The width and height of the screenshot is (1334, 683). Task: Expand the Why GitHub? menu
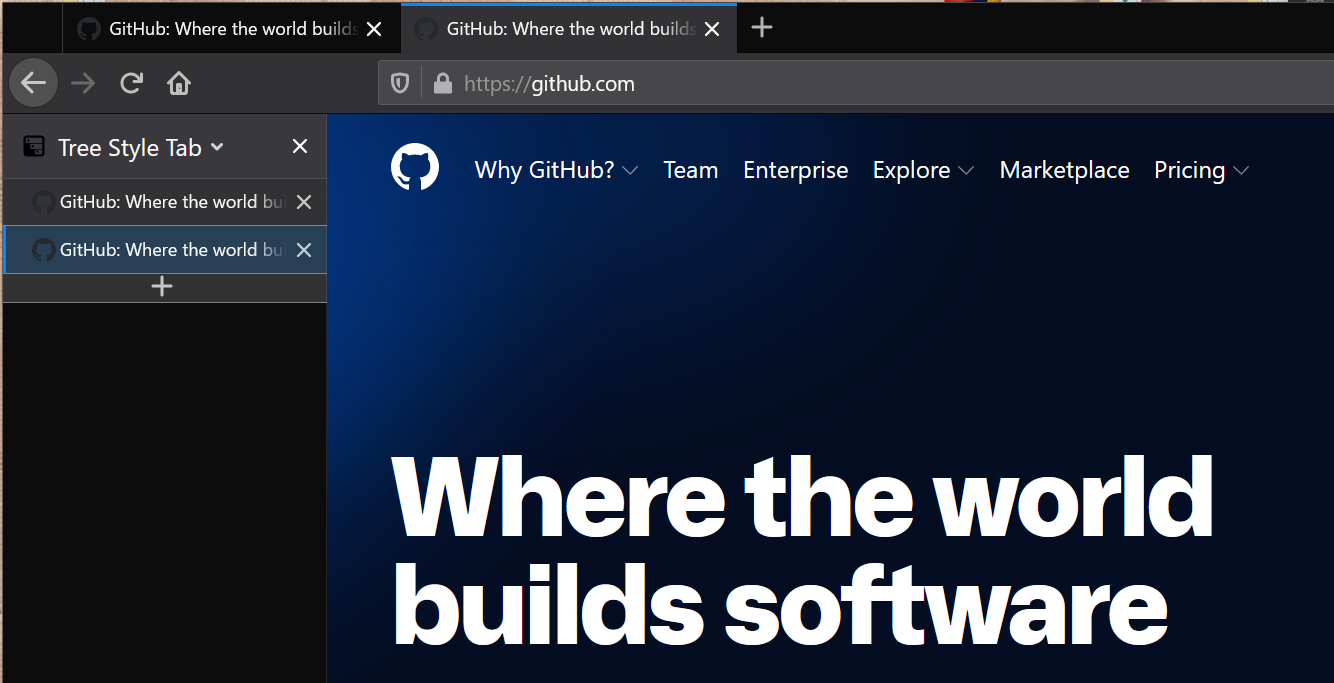click(x=556, y=170)
